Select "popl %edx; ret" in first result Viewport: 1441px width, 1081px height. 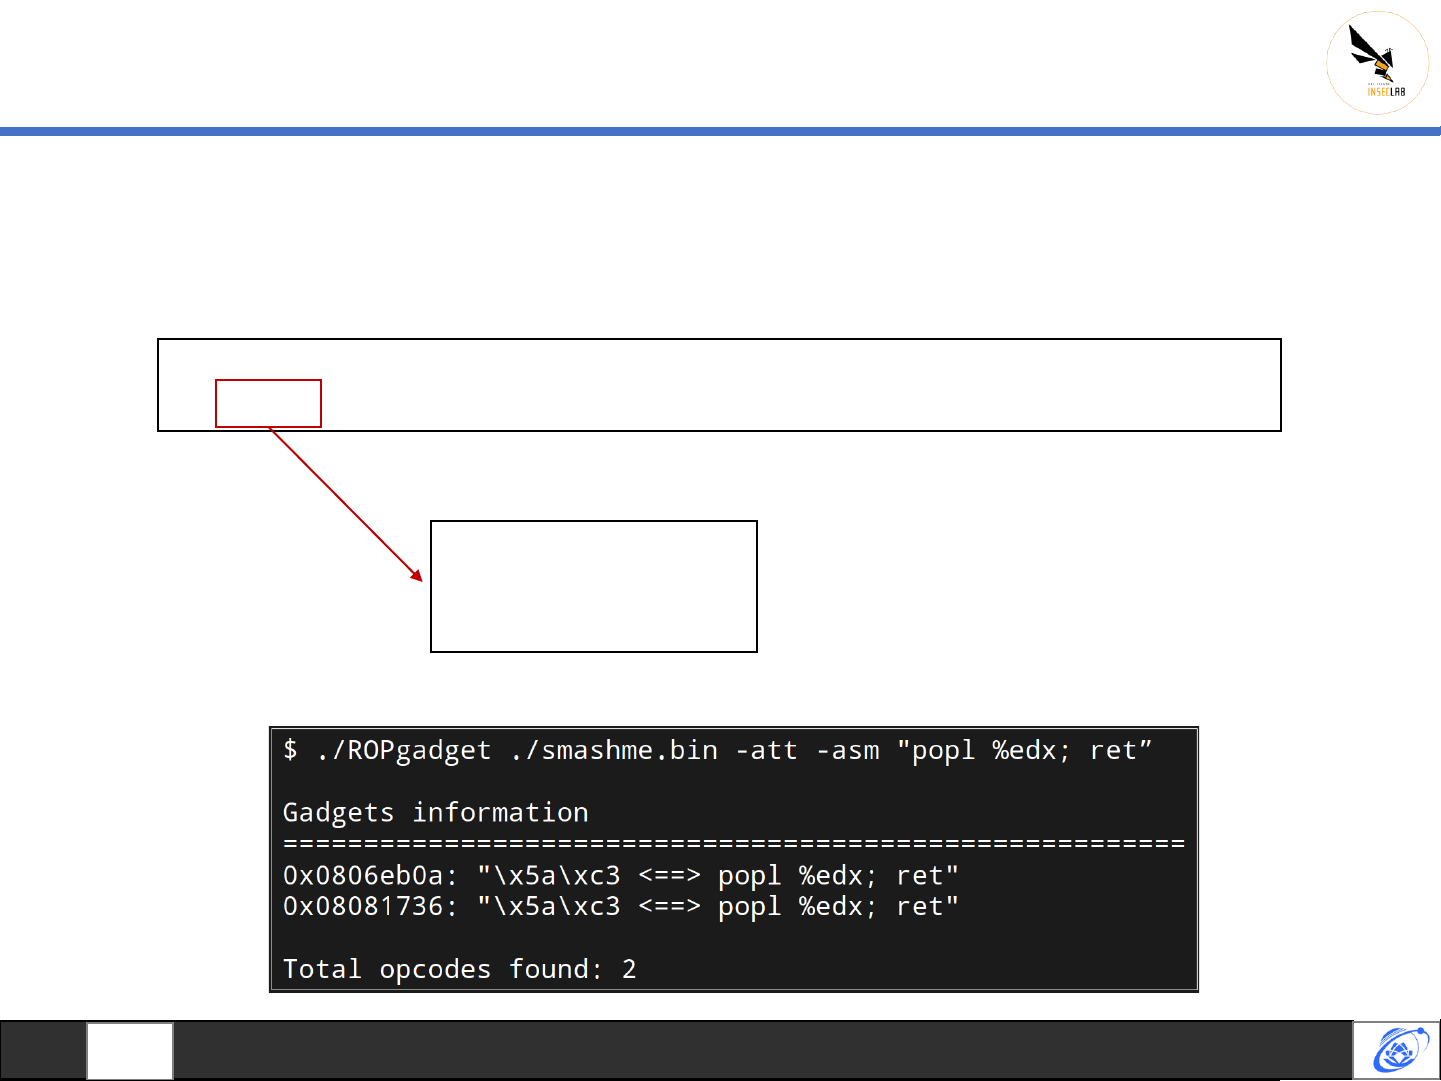837,875
